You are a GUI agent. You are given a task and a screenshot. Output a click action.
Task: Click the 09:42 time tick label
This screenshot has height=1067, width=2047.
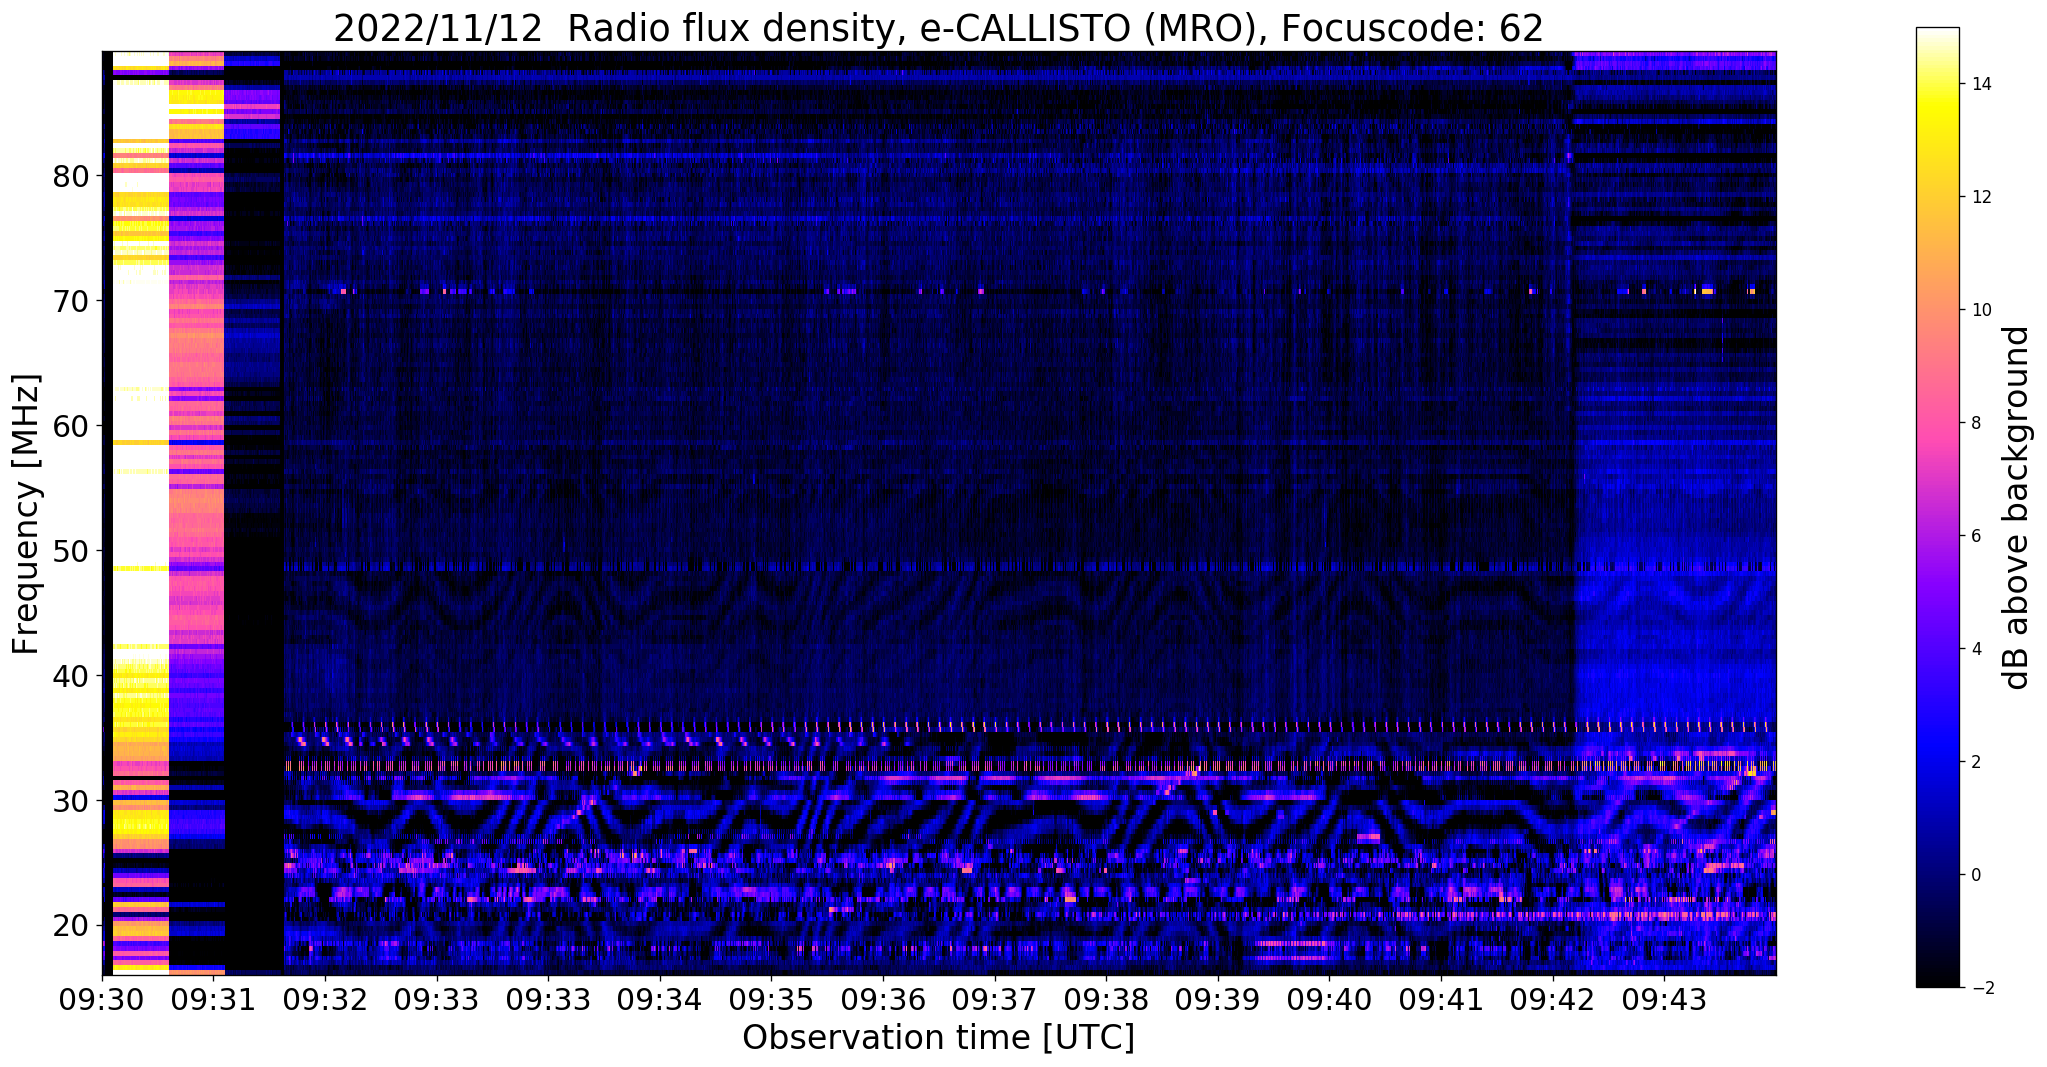click(x=1553, y=998)
